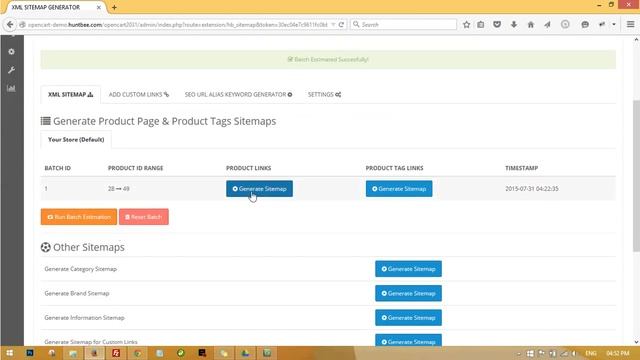Screen dimensions: 640x360
Task: Open the Windows Start button
Action: (x=9, y=353)
